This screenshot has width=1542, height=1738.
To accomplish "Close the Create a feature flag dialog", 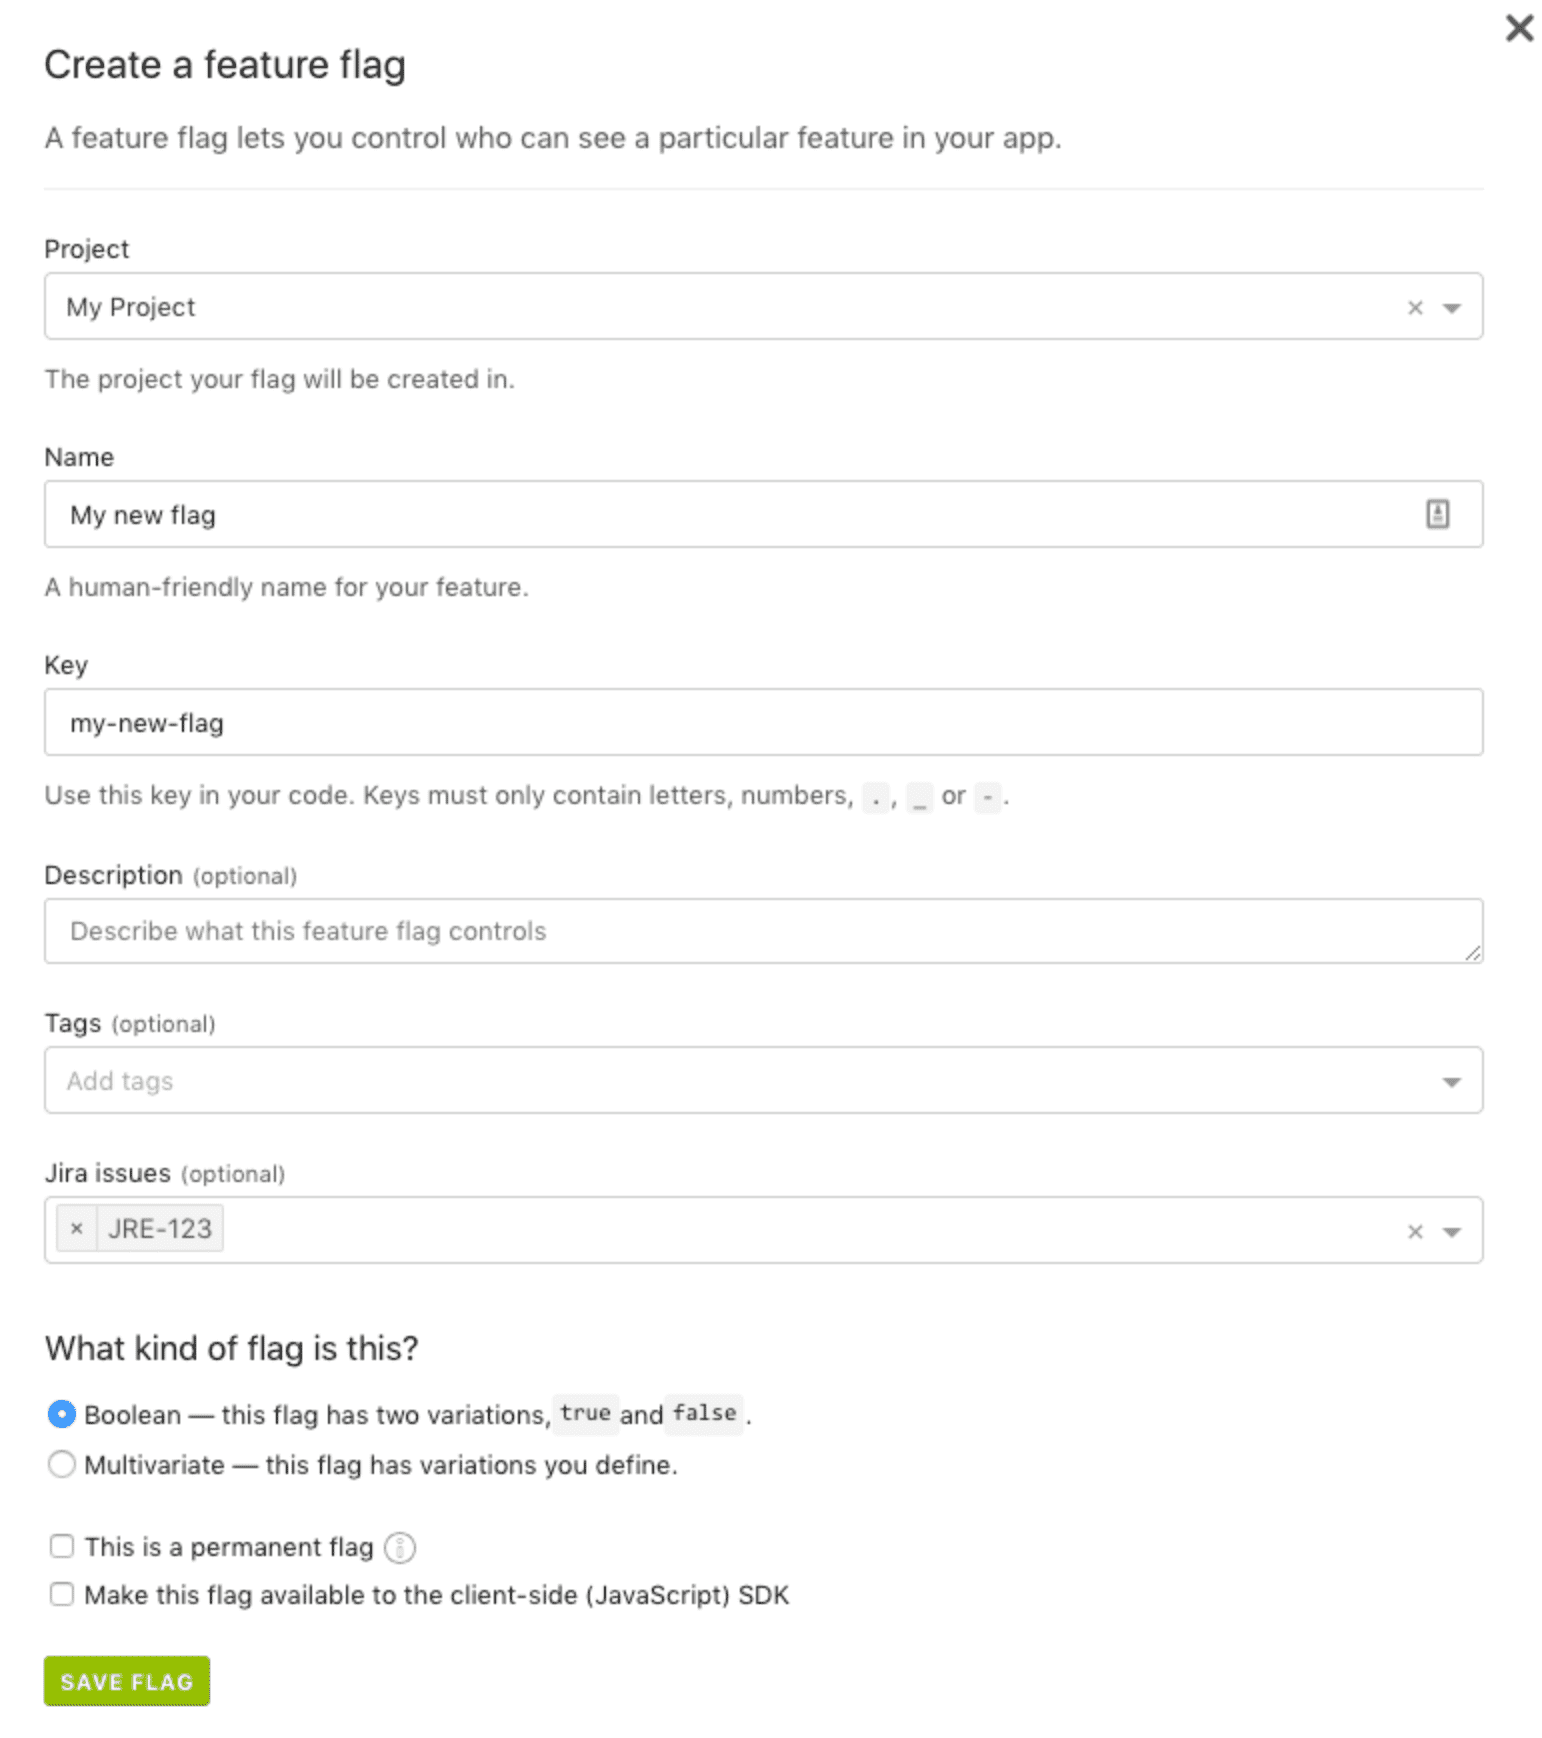I will 1518,29.
